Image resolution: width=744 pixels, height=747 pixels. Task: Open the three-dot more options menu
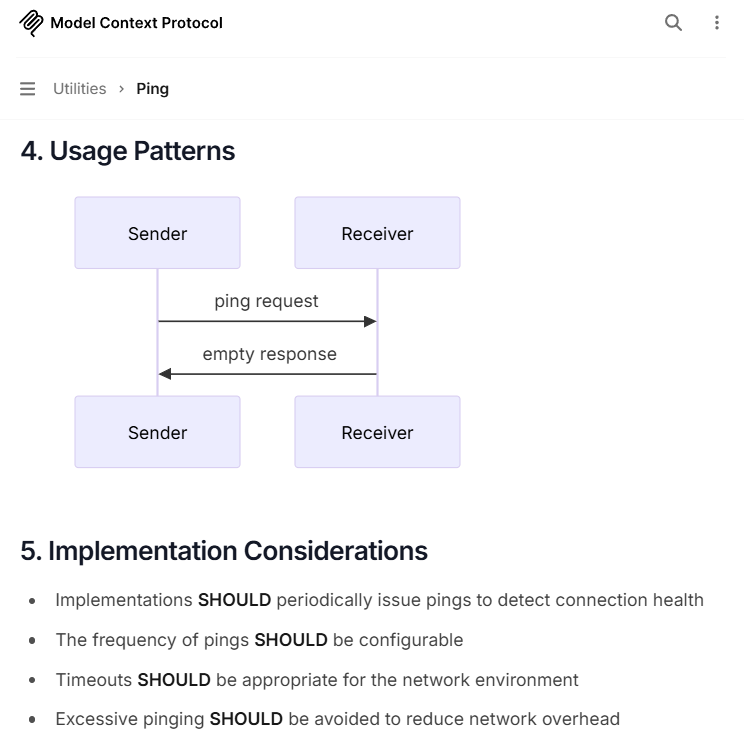pyautogui.click(x=717, y=23)
